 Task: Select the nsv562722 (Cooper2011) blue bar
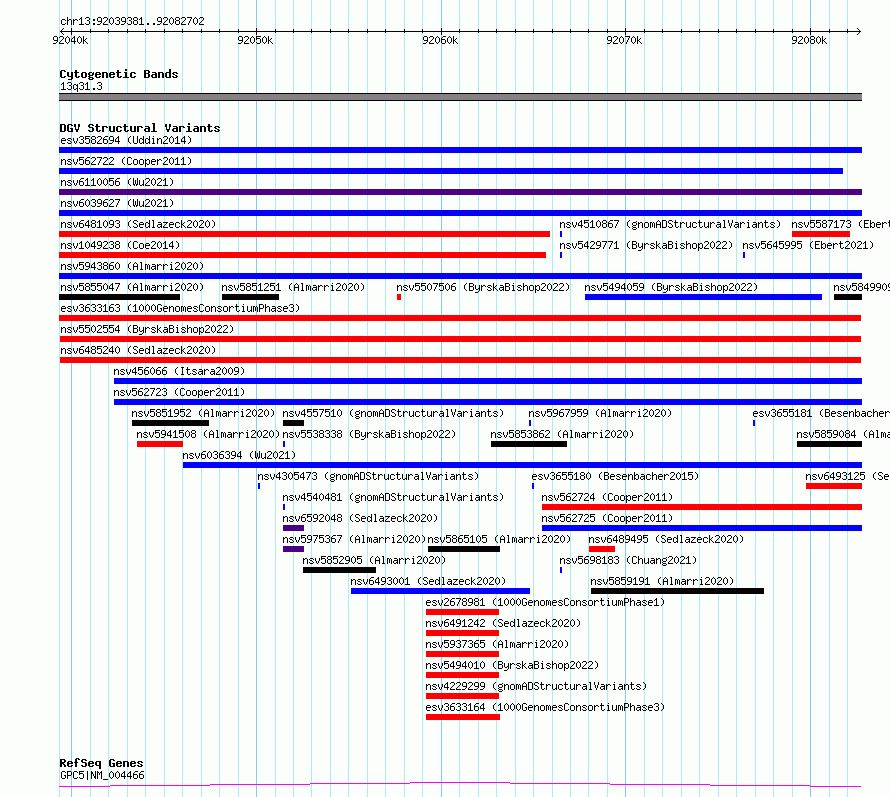pos(451,171)
